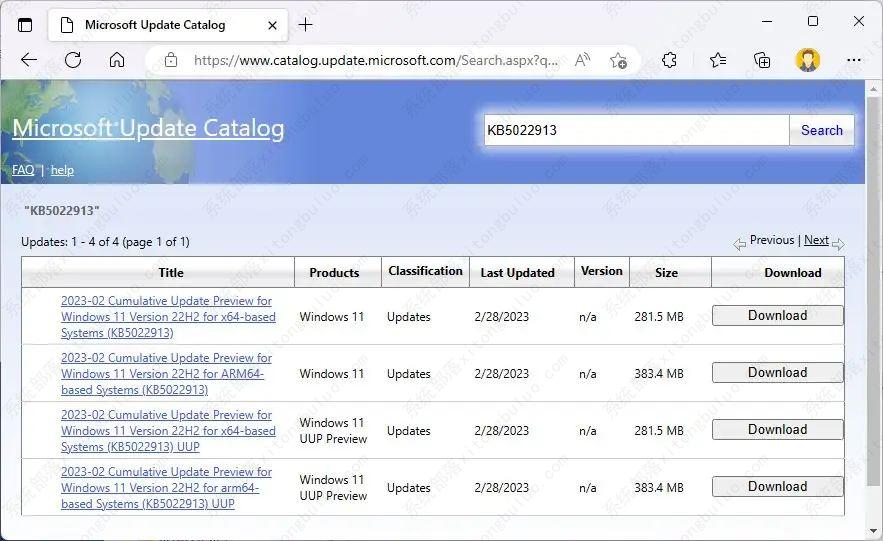Screen dimensions: 883x541
Task: Click the Next page link
Action: (816, 240)
